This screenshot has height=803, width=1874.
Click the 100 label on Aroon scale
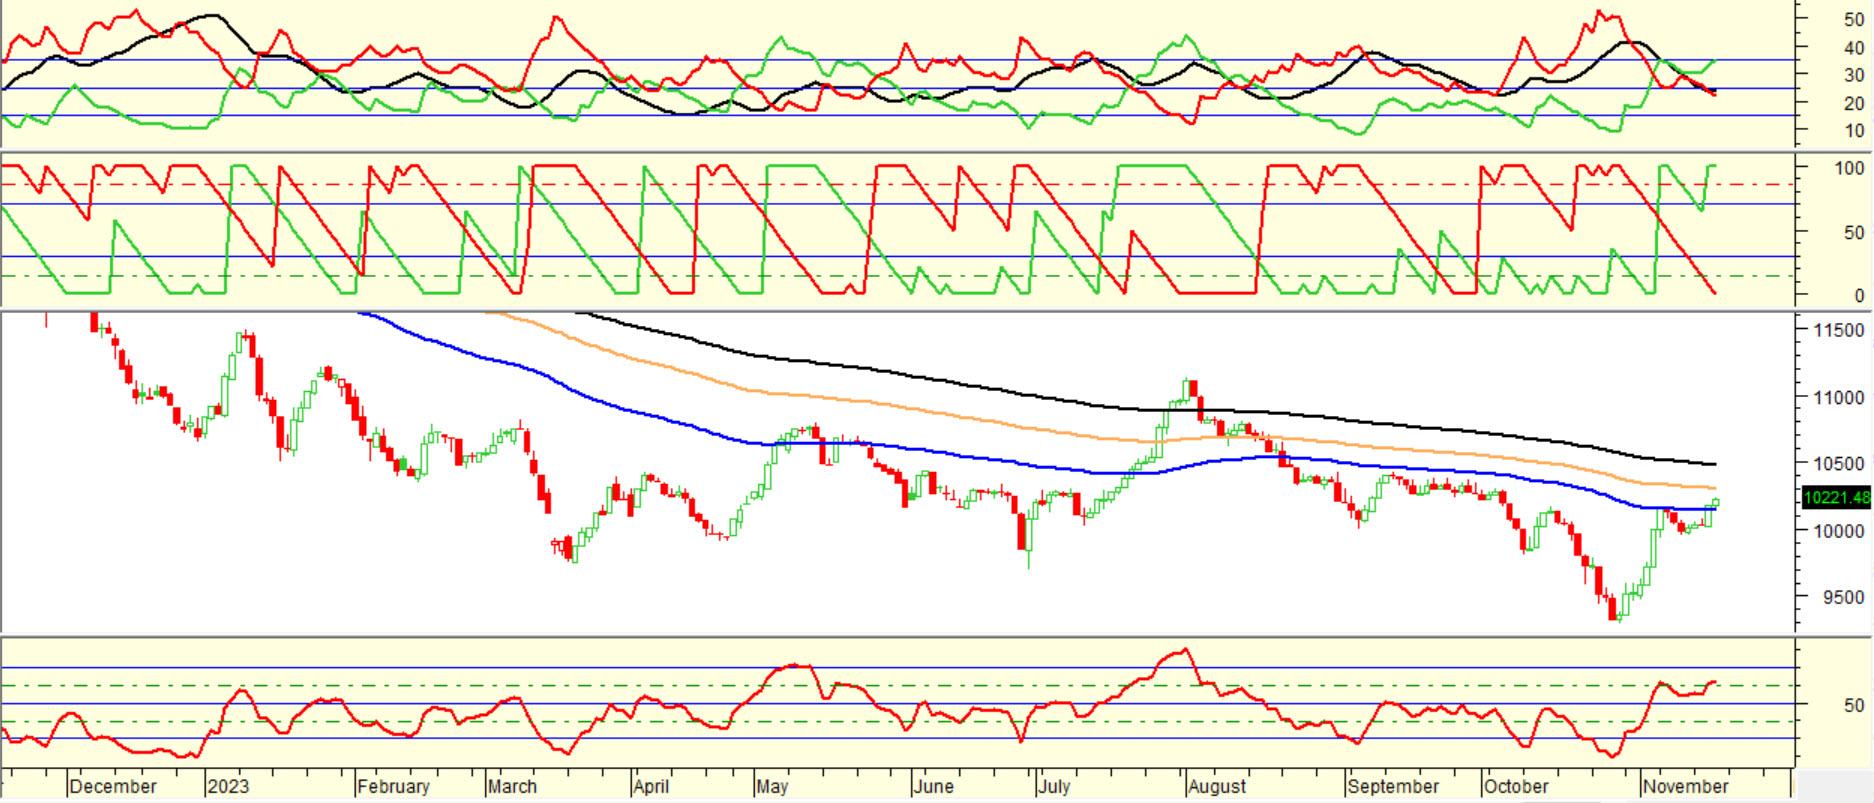(x=1848, y=168)
